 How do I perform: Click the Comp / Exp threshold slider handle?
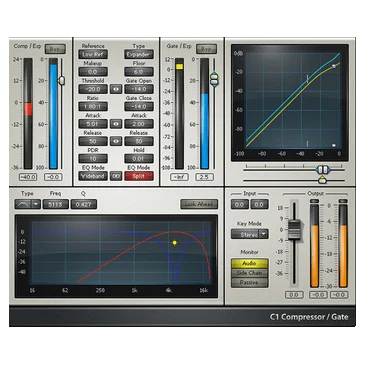pos(61,80)
